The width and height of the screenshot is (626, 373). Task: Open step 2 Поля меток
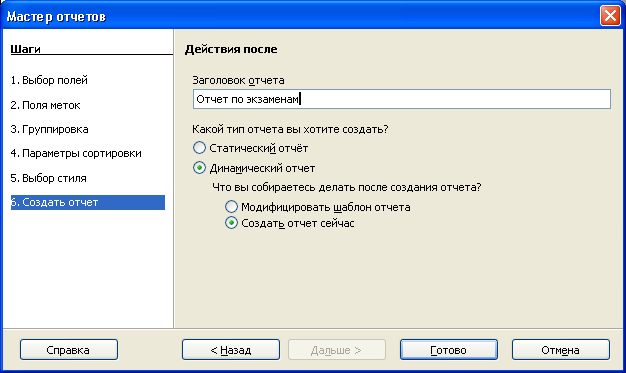click(46, 105)
